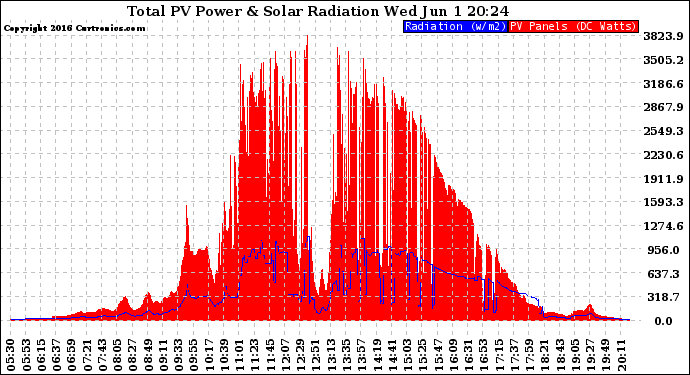
Task: Select the y-axis value 1274.6
Action: click(x=663, y=226)
